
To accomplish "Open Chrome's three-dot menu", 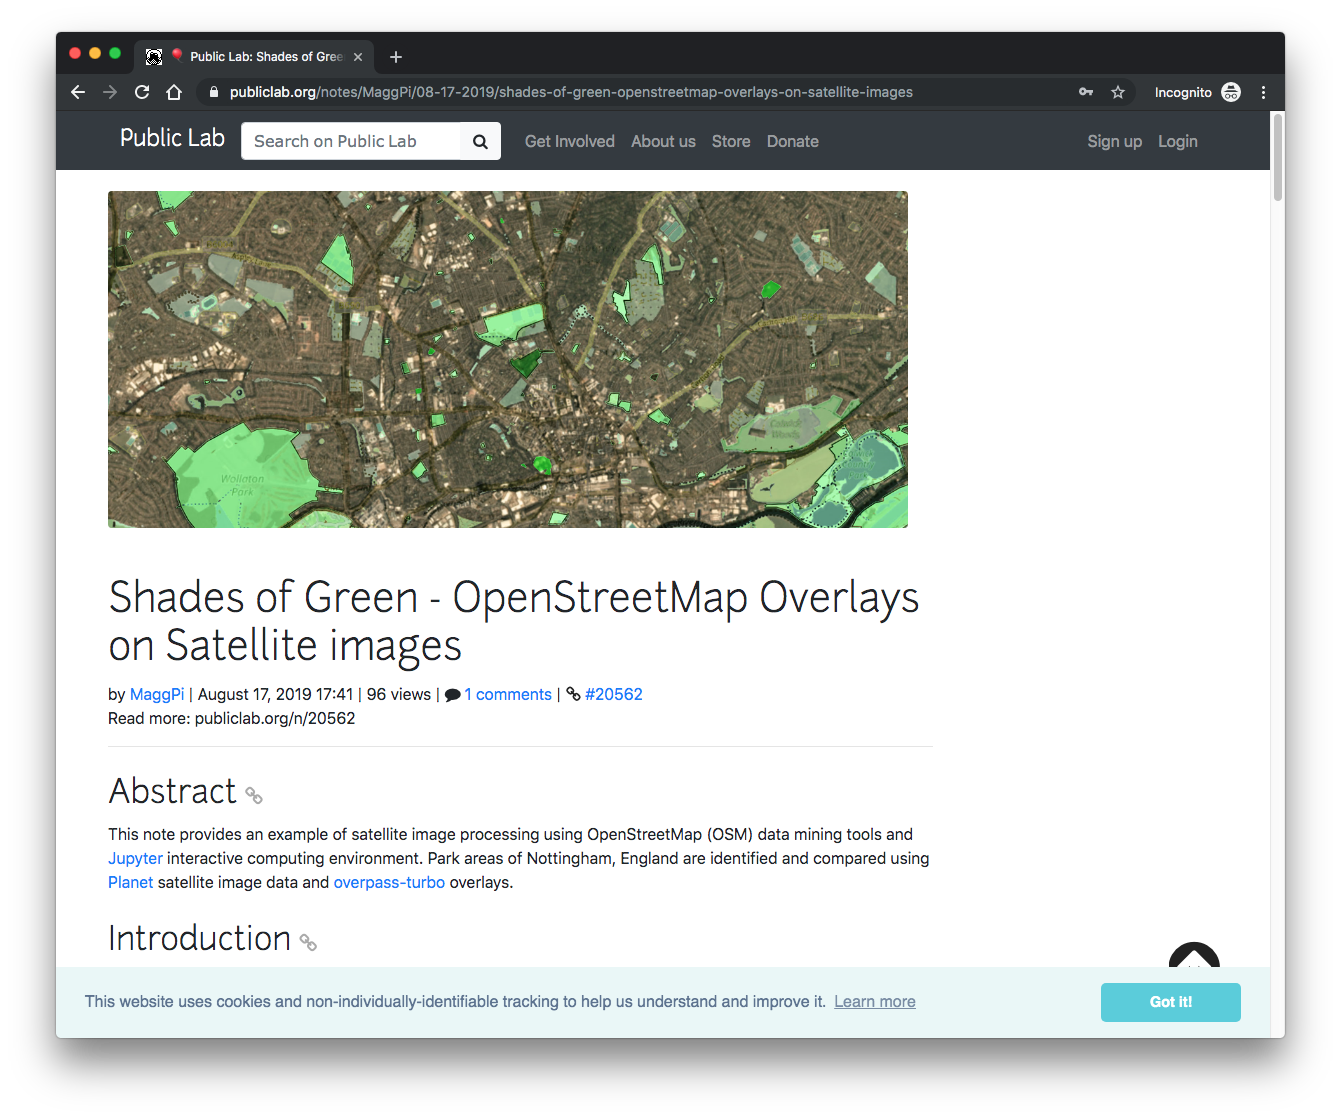I will 1264,91.
